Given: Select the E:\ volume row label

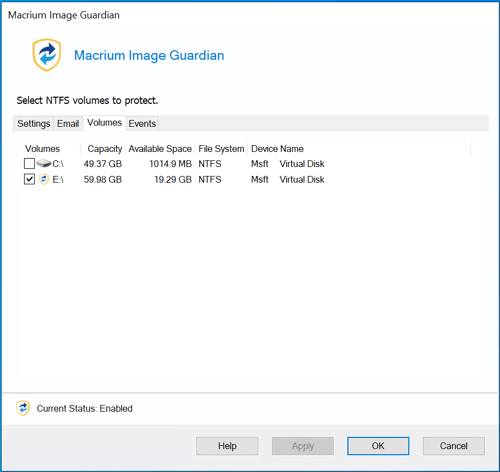Looking at the screenshot, I should click(x=58, y=180).
